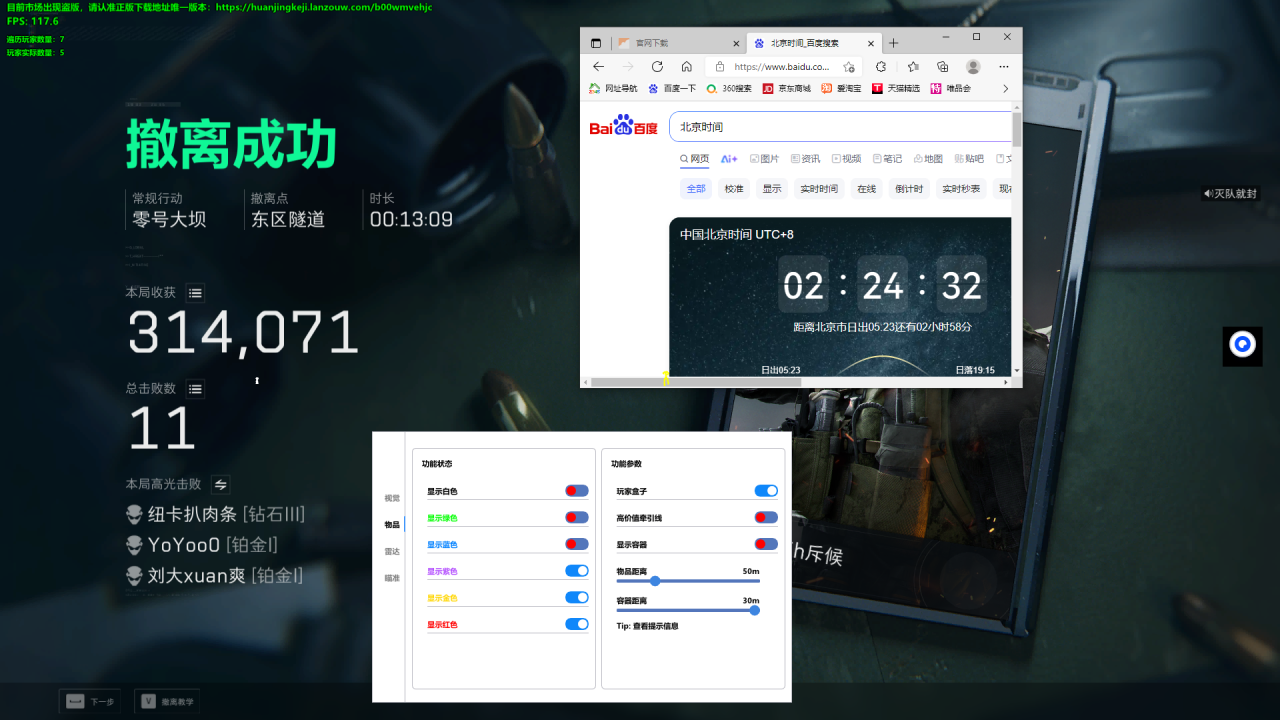Disable the 显示紫色 toggle

tap(576, 570)
